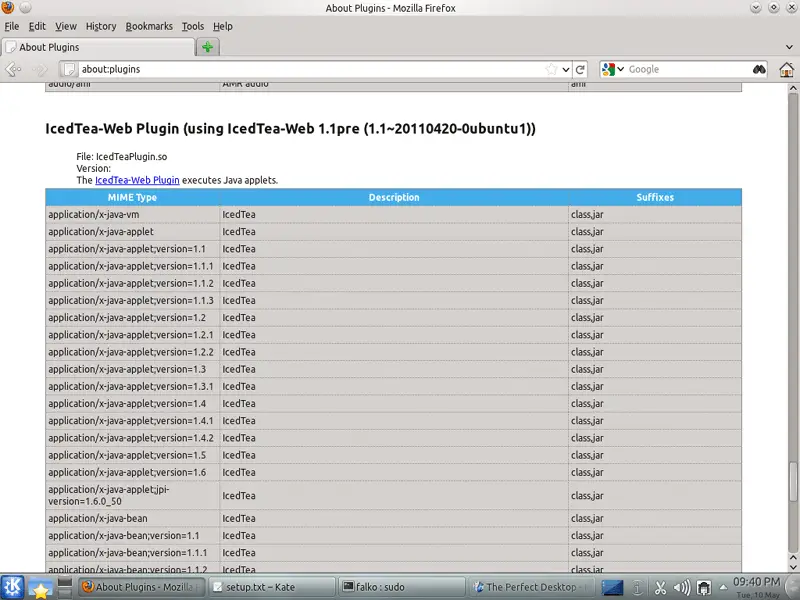Click About Plugins - Mozilla taskbar entry
Viewport: 800px width, 600px height.
142,587
